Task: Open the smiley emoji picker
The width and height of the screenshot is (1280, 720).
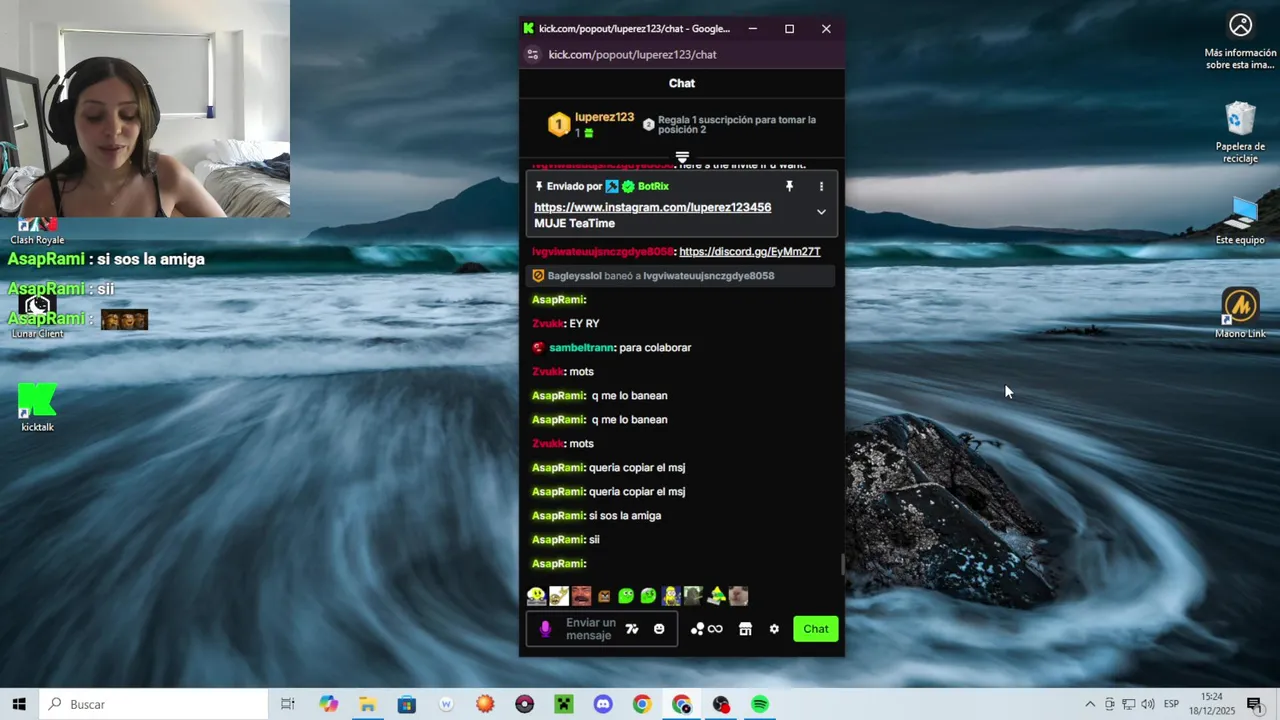Action: (659, 629)
